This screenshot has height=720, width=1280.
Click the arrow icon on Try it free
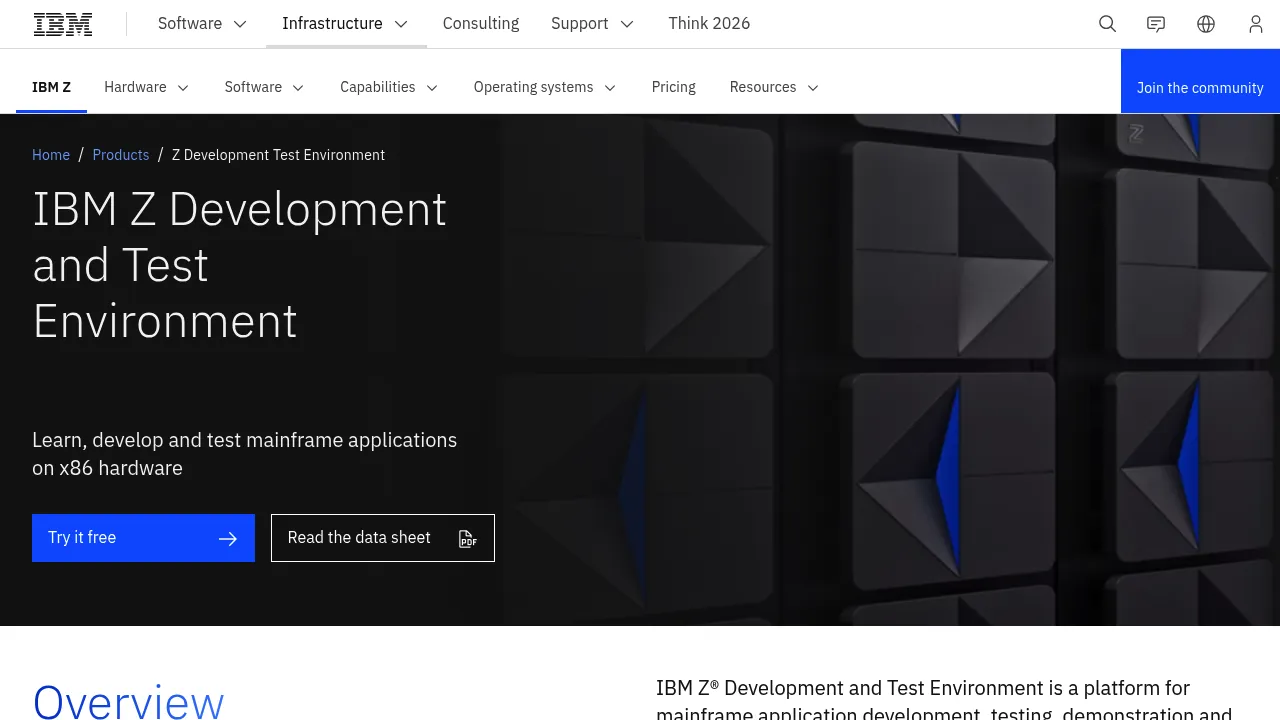tap(228, 539)
